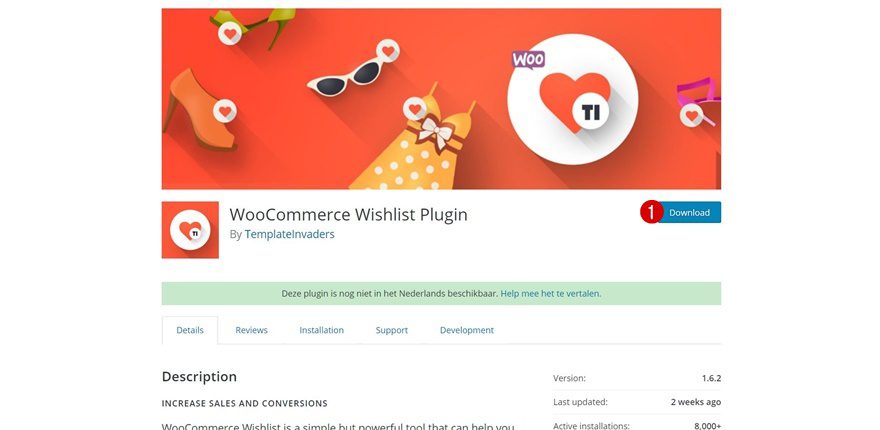Click the blue Download button
This screenshot has height=430, width=880.
pyautogui.click(x=689, y=213)
